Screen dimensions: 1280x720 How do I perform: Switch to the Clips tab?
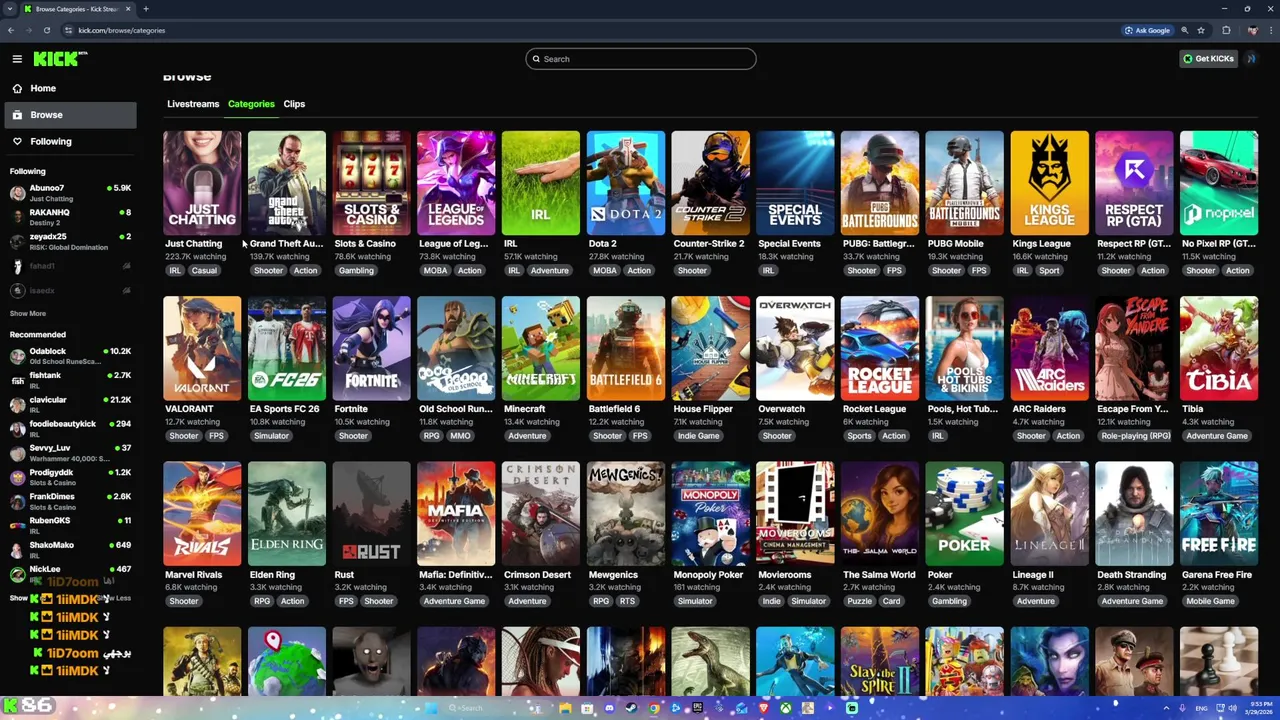click(x=294, y=104)
